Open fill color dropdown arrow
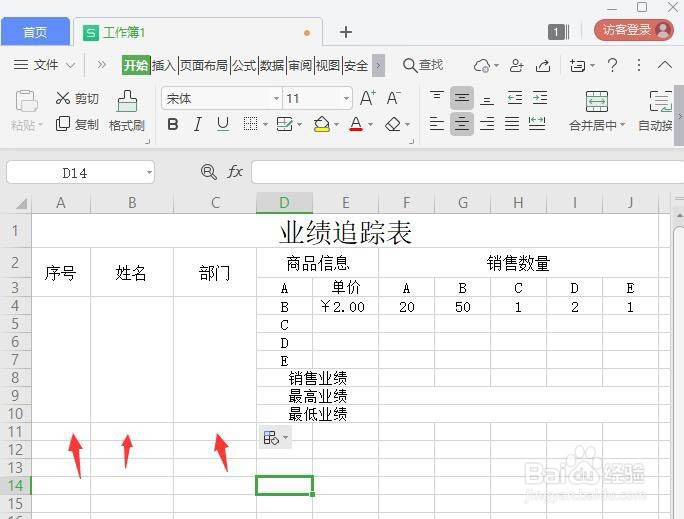 [x=336, y=125]
